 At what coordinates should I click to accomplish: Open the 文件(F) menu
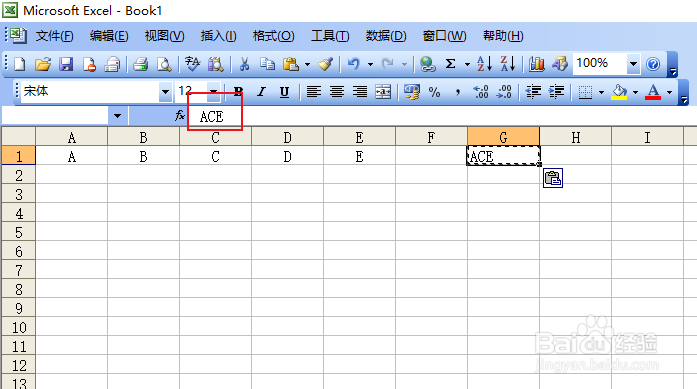(54, 36)
